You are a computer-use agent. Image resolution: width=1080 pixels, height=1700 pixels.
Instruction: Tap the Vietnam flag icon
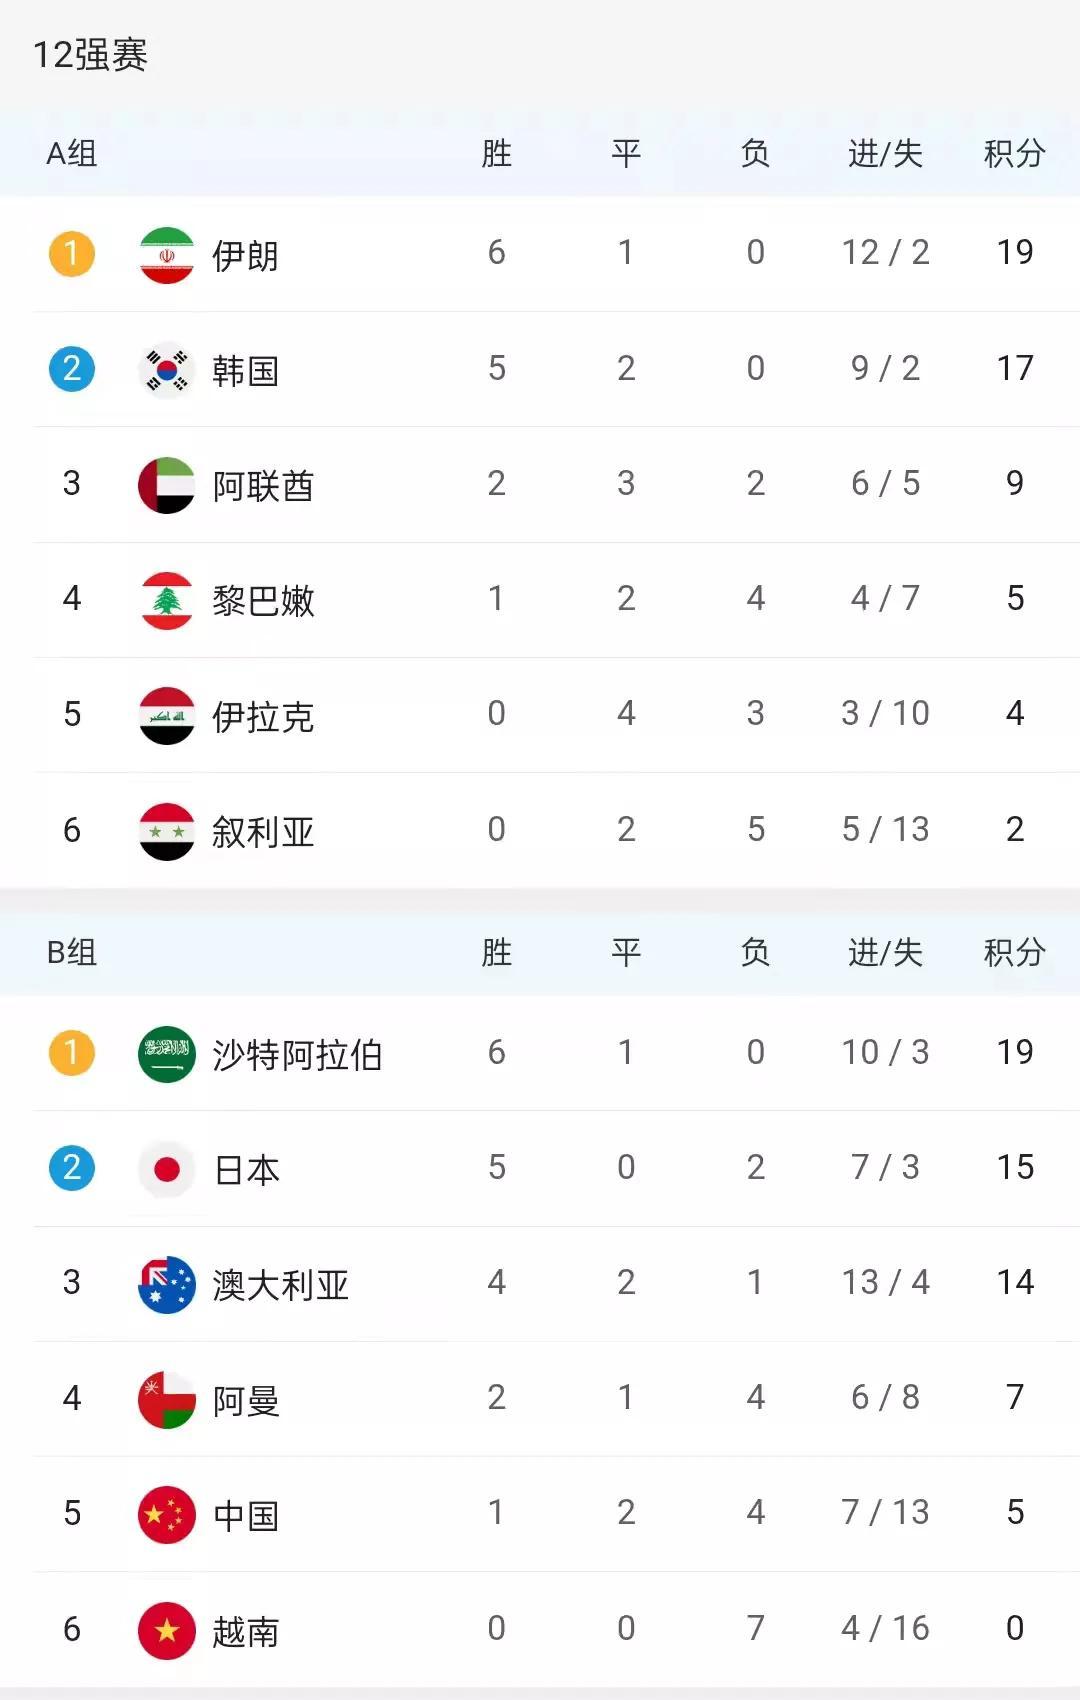click(x=166, y=1630)
